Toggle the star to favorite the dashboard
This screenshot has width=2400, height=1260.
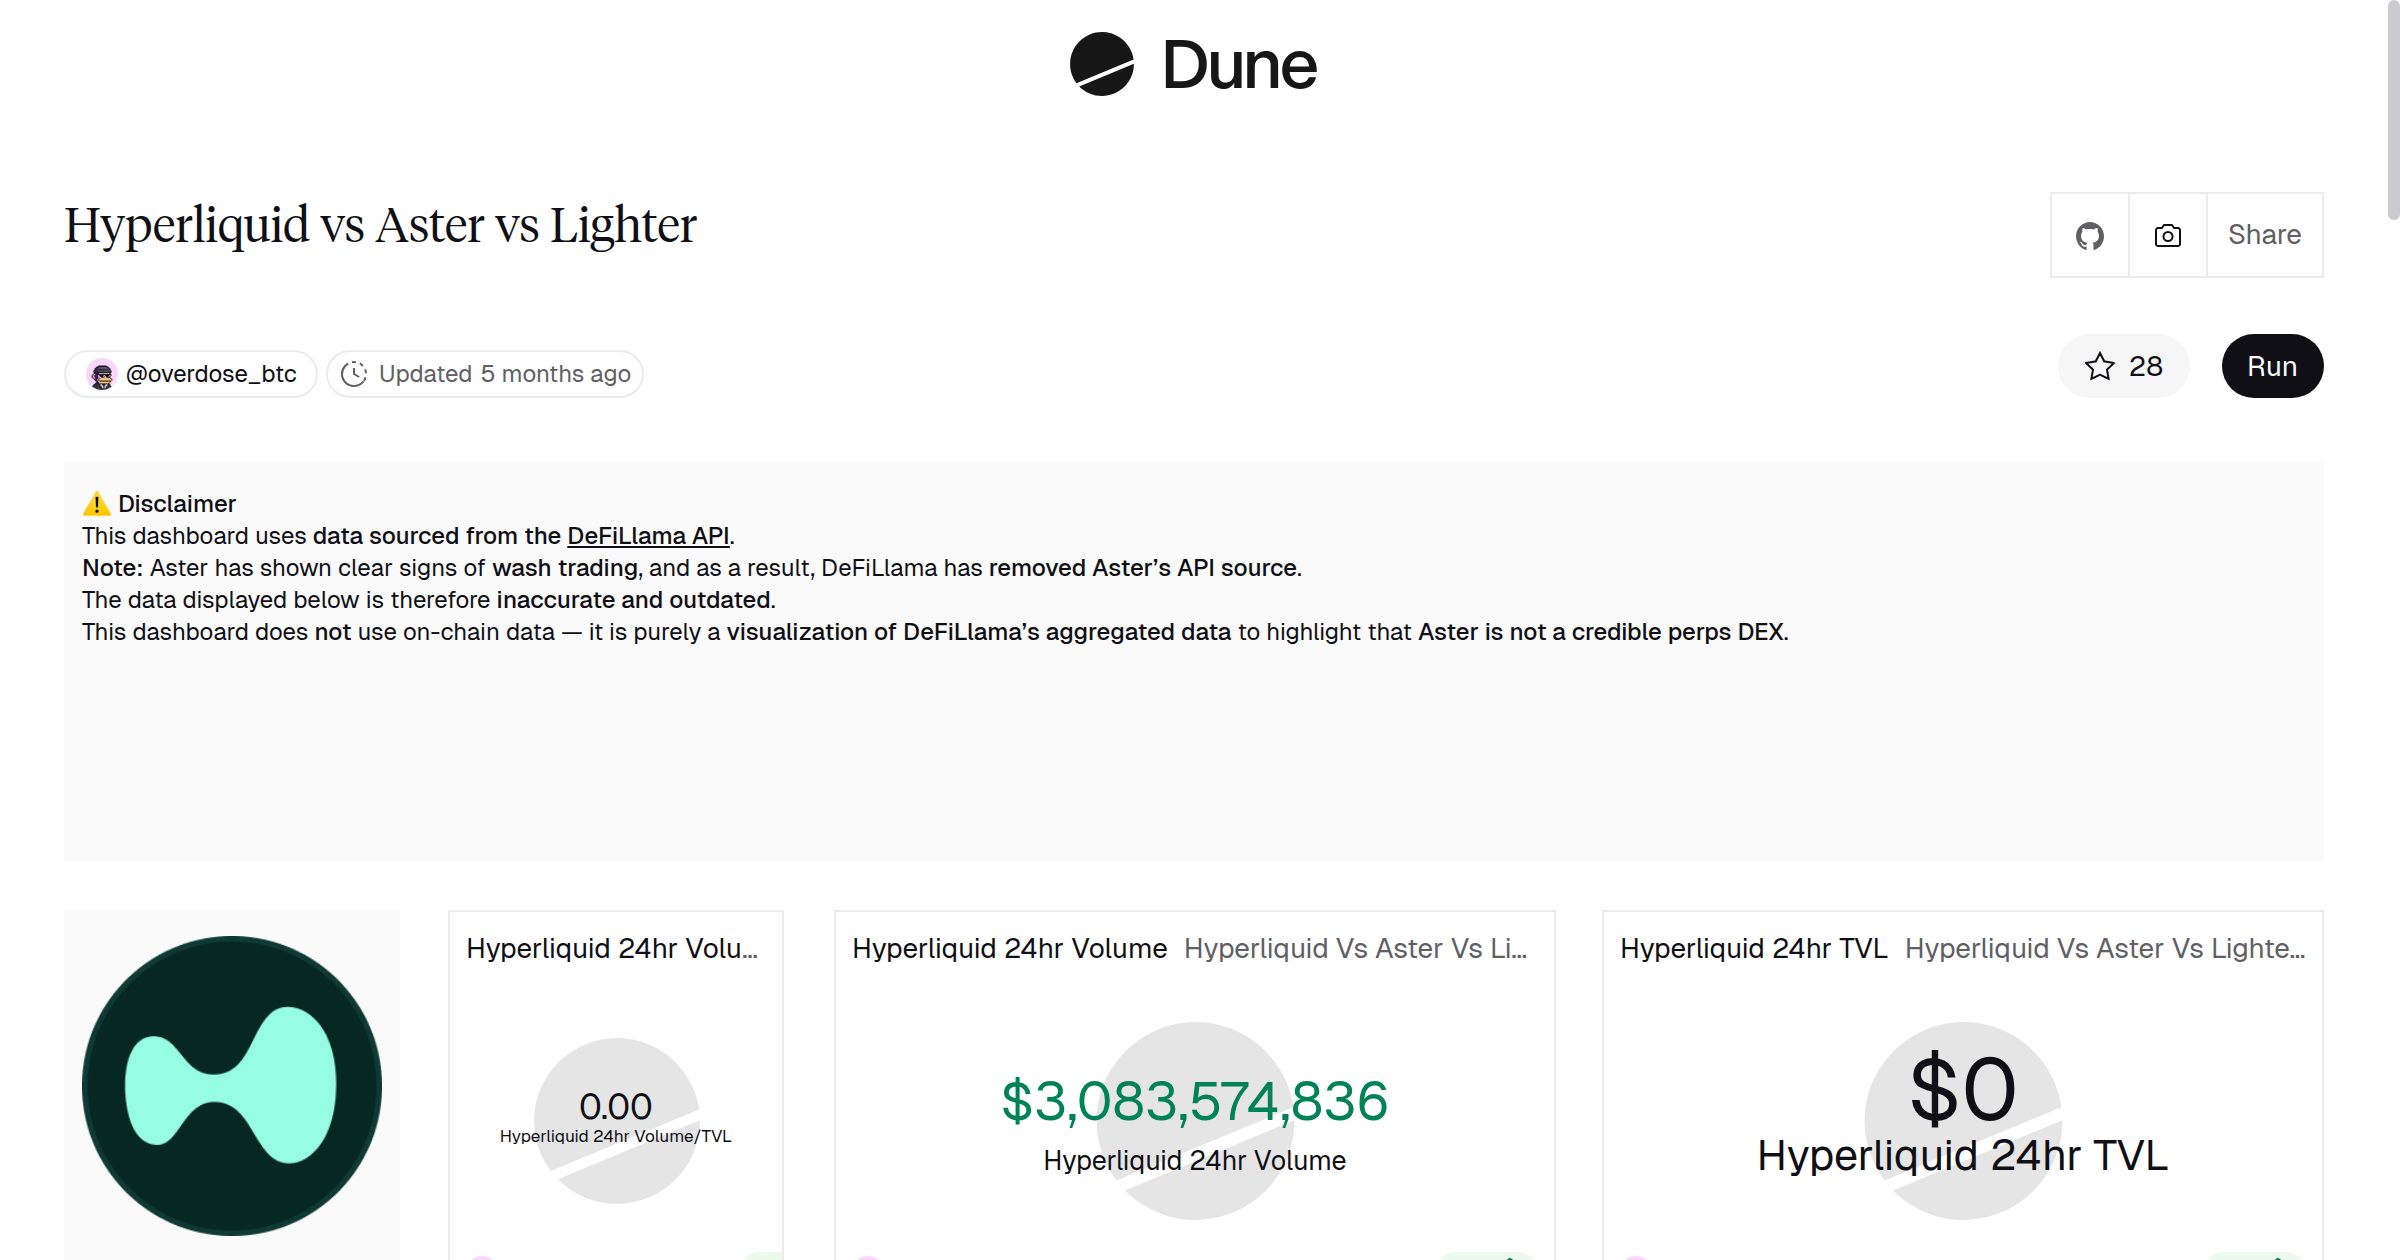click(x=2100, y=366)
